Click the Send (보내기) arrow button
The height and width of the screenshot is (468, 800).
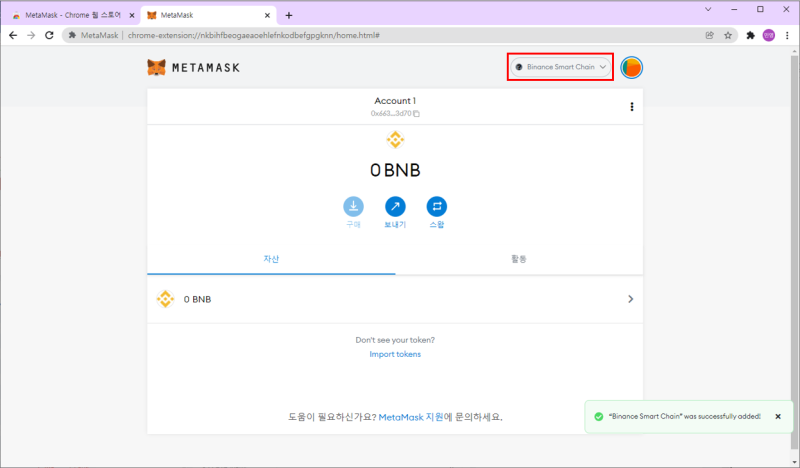pos(395,207)
